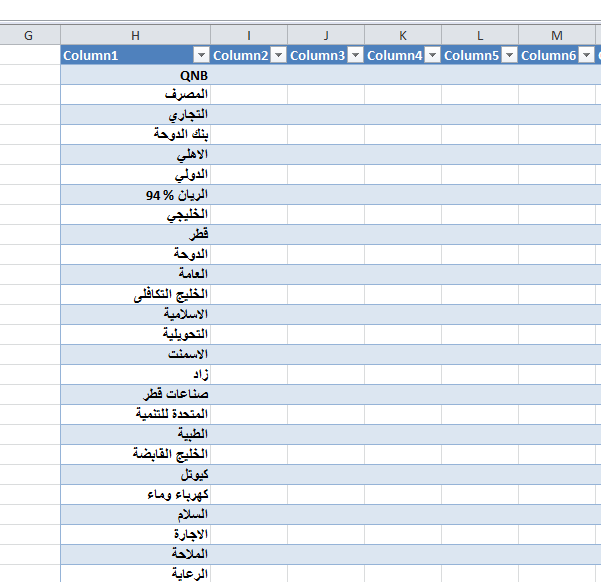Open the Column2 filter dropdown
This screenshot has height=582, width=601.
279,55
